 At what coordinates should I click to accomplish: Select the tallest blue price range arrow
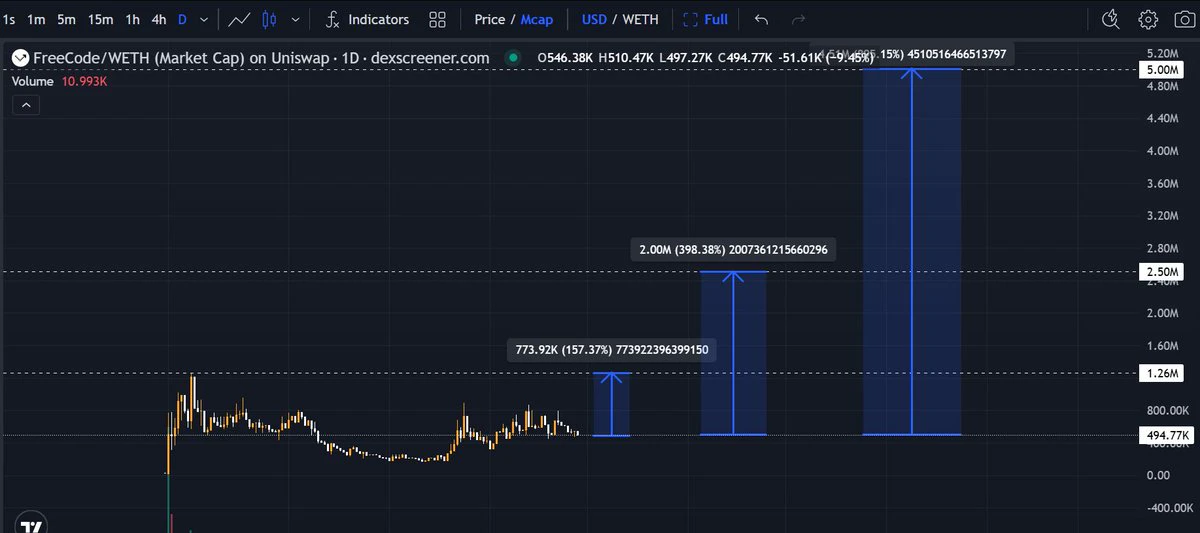912,252
